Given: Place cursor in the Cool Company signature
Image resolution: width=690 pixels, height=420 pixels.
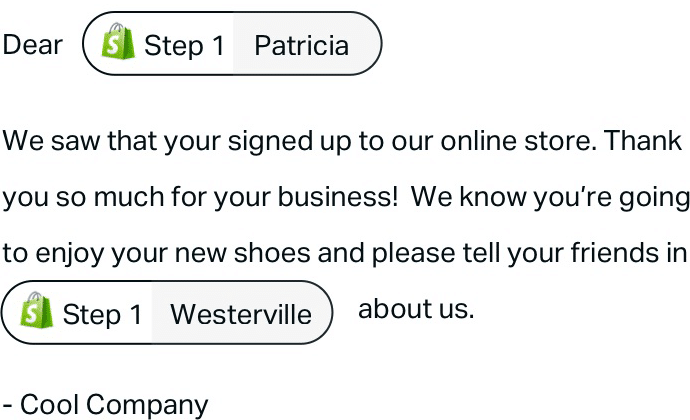Looking at the screenshot, I should (x=105, y=404).
